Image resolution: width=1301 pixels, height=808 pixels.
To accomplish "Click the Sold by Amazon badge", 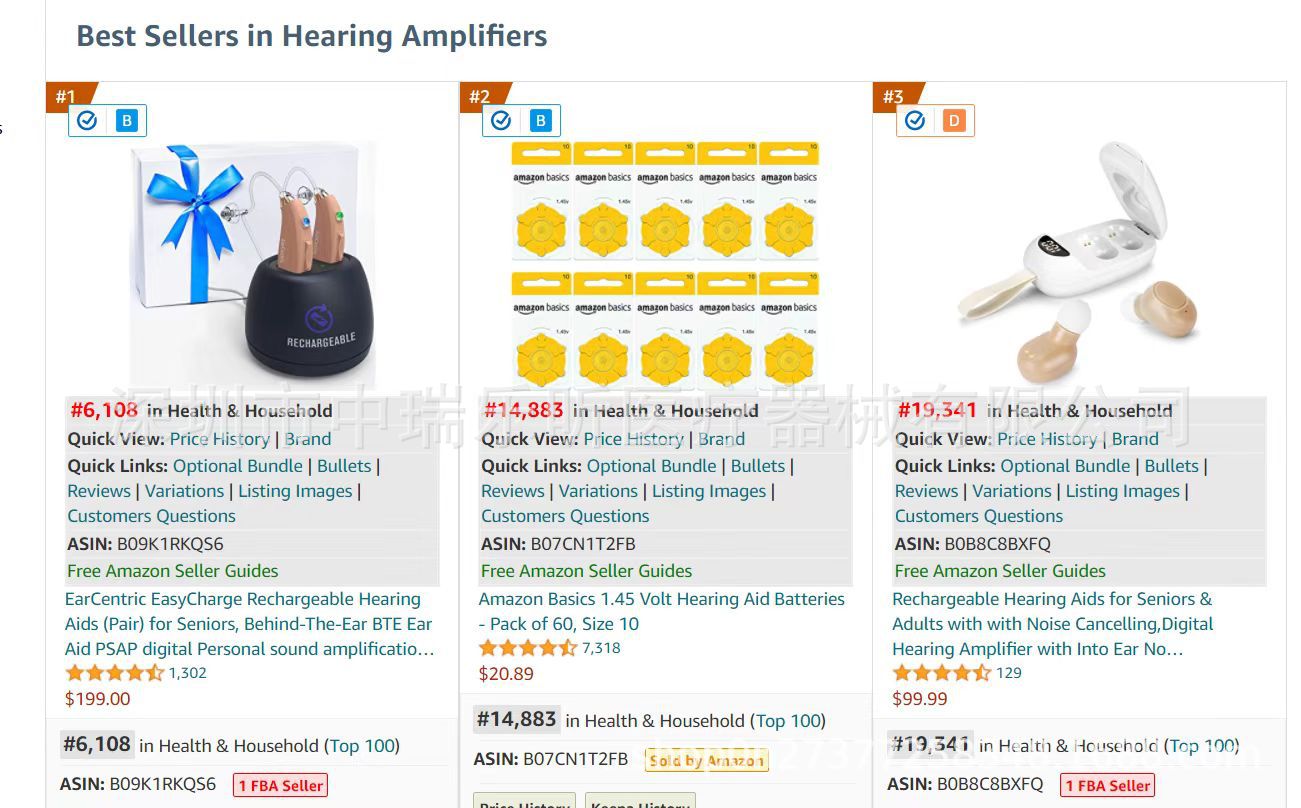I will tap(707, 760).
